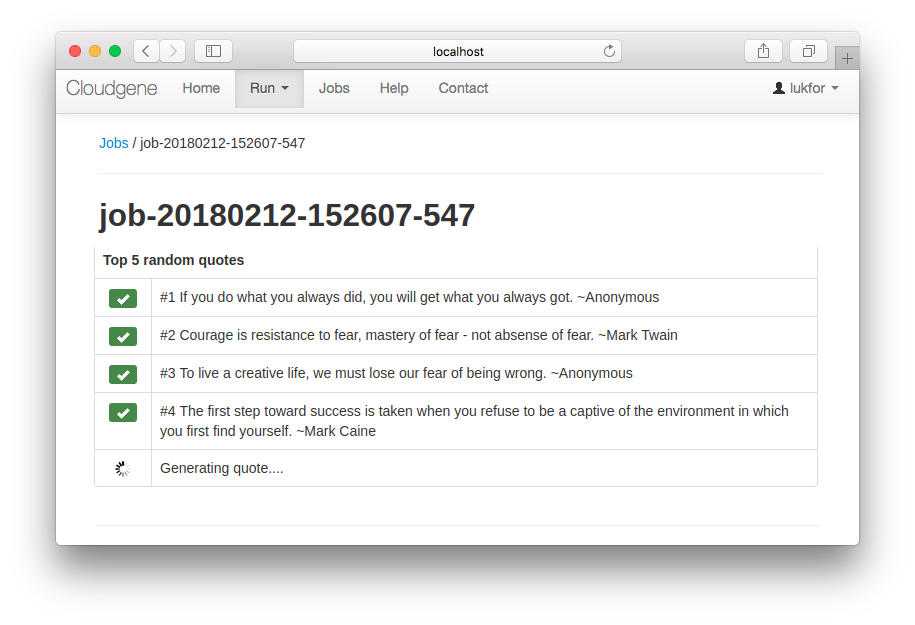Click the green checkmark for quote #1
The image size is (915, 625).
point(123,299)
